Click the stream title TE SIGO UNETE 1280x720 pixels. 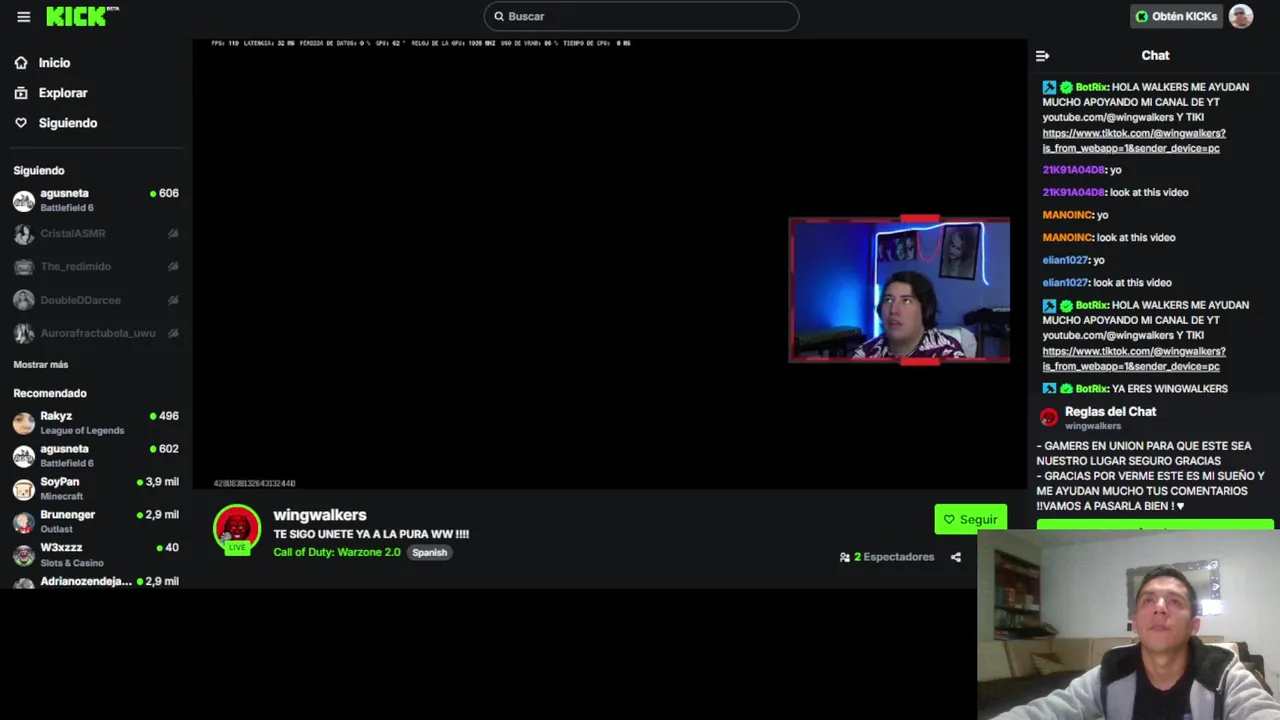coord(371,534)
